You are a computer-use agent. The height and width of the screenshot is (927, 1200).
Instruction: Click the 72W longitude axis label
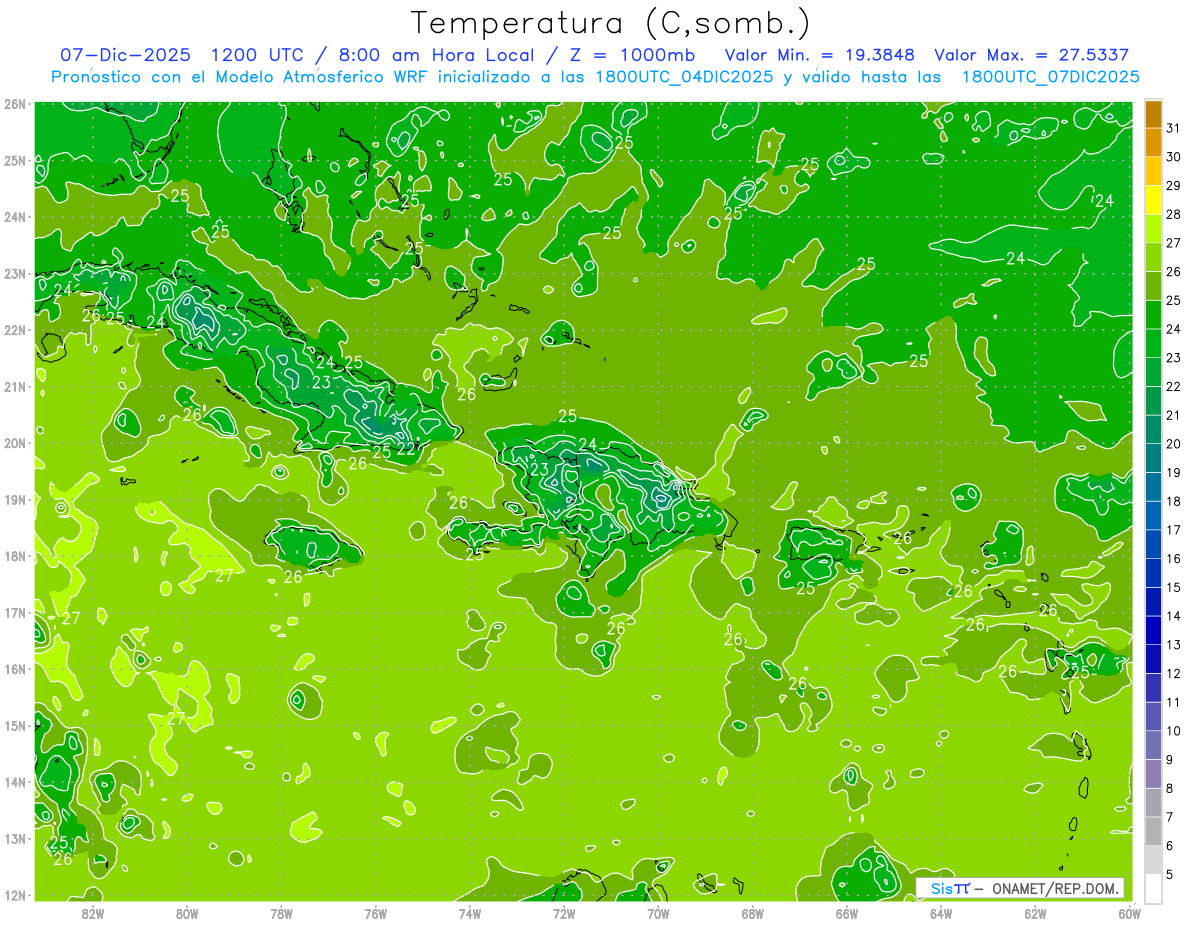coord(564,913)
